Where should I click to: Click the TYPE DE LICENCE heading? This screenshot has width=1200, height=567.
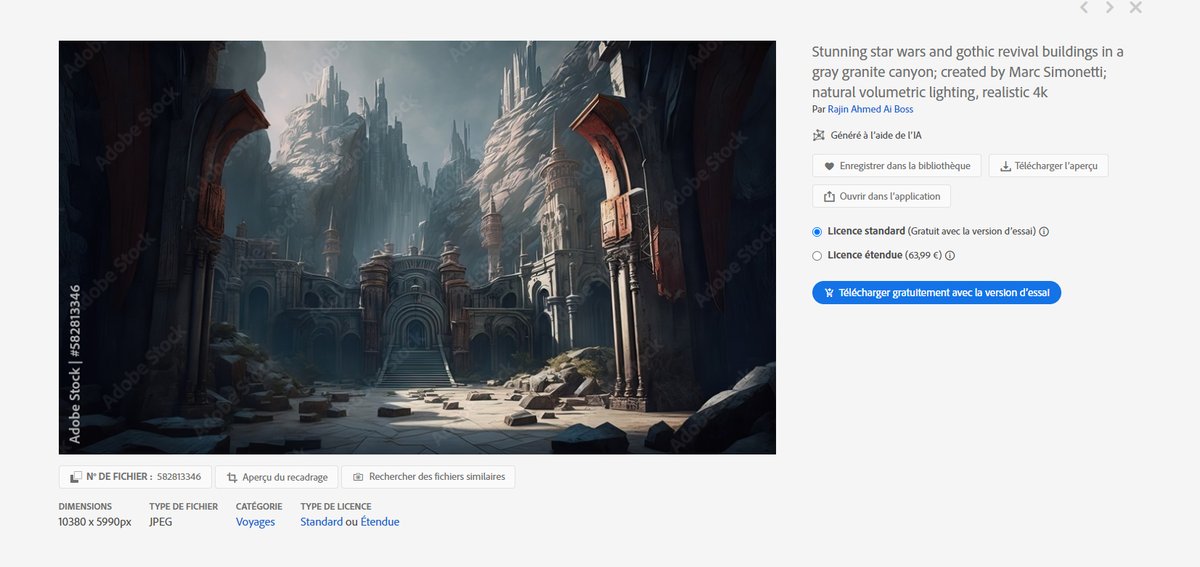[x=335, y=507]
